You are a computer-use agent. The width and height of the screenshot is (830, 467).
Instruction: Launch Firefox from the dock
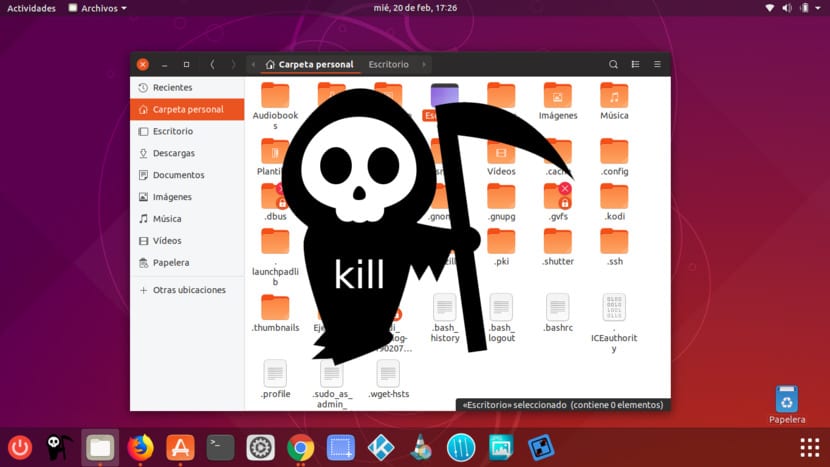140,447
